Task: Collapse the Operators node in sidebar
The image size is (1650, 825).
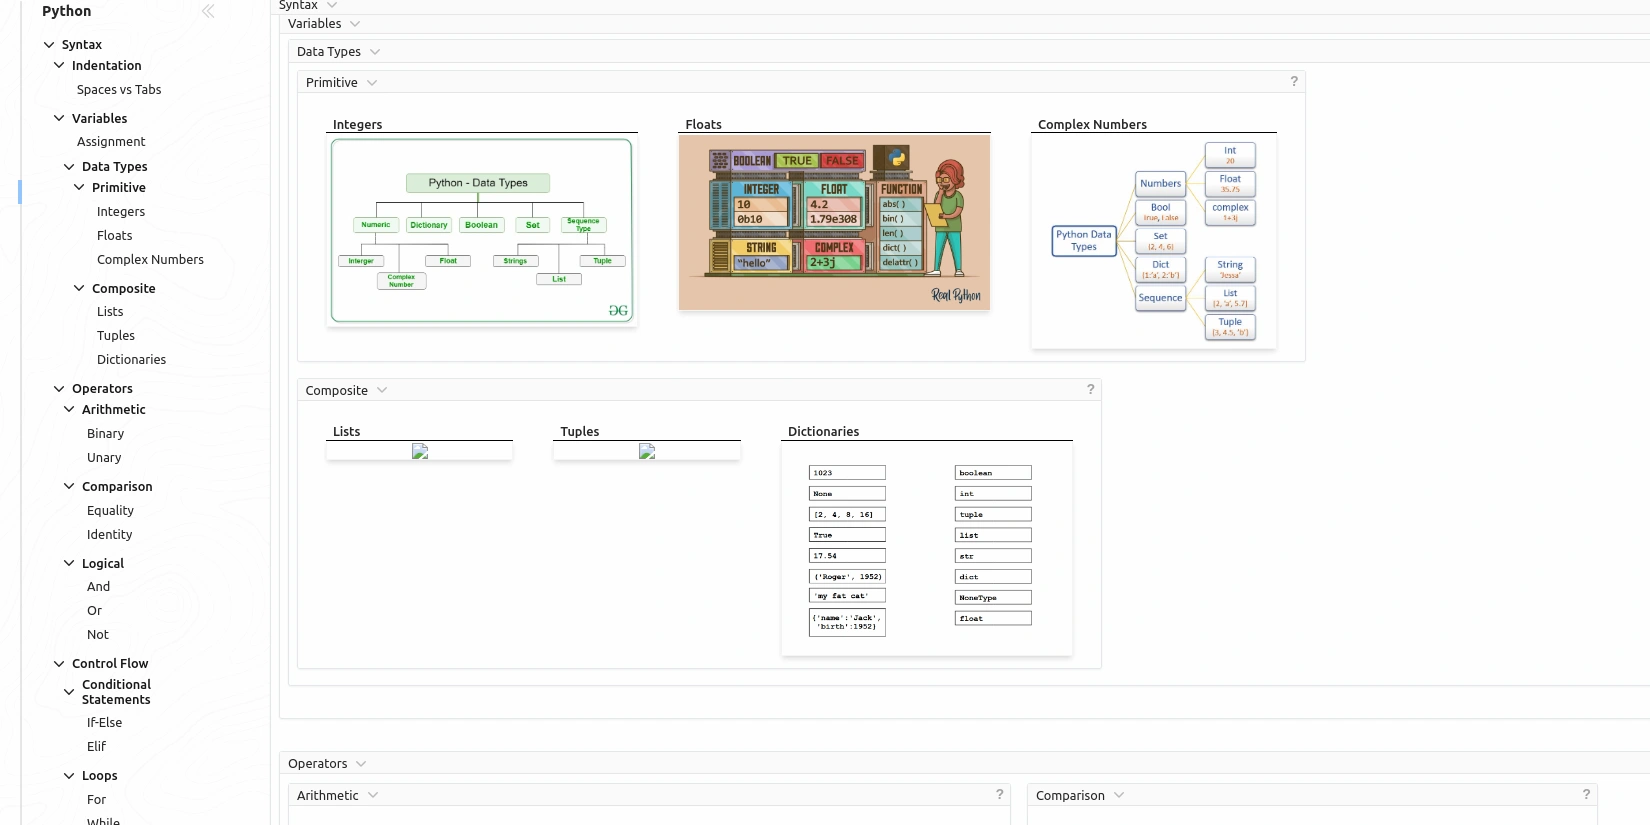Action: [59, 389]
